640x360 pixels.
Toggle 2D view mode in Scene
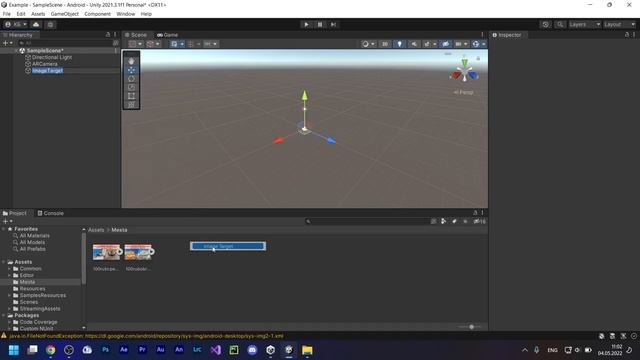pyautogui.click(x=385, y=44)
